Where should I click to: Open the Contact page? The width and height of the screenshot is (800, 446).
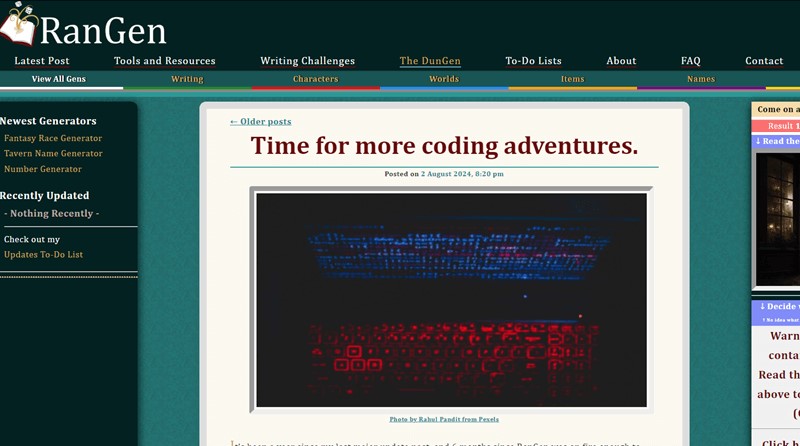764,61
